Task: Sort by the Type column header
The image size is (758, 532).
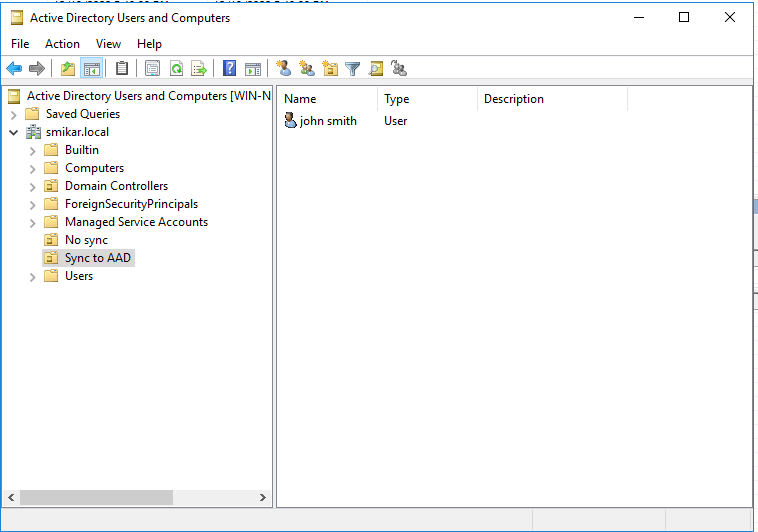Action: coord(428,99)
